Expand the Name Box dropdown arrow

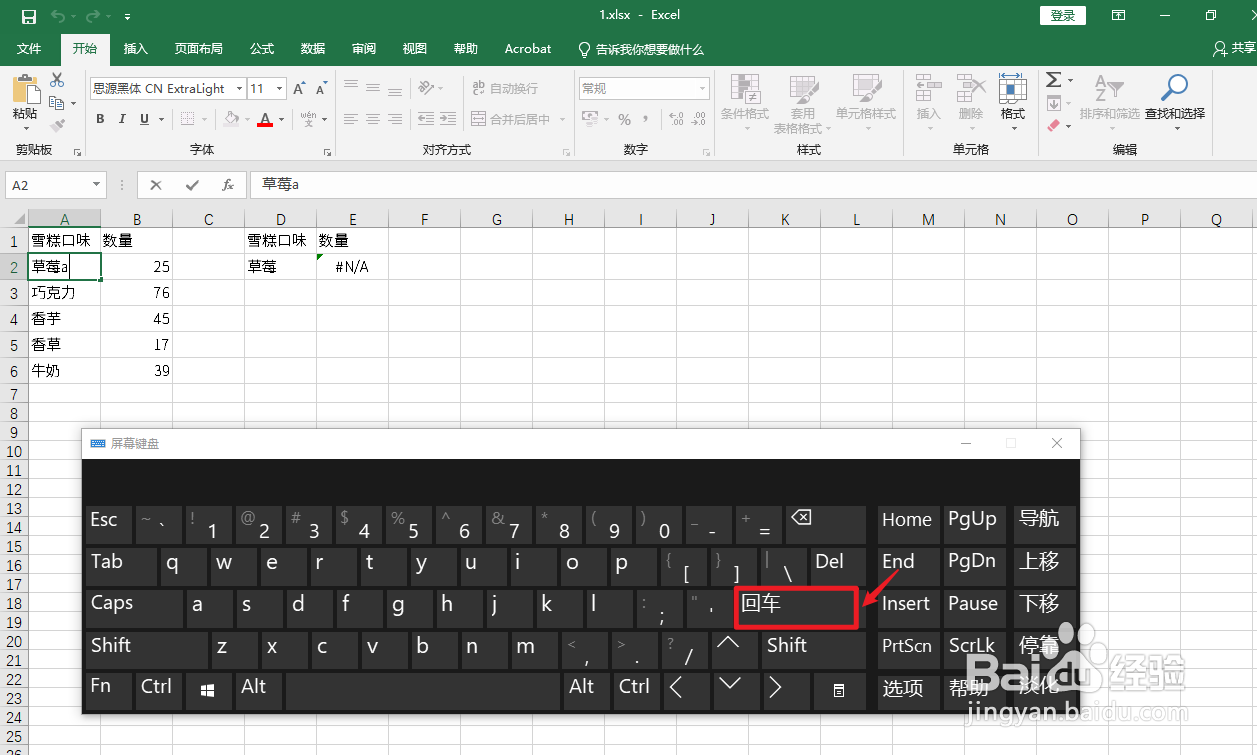point(97,185)
